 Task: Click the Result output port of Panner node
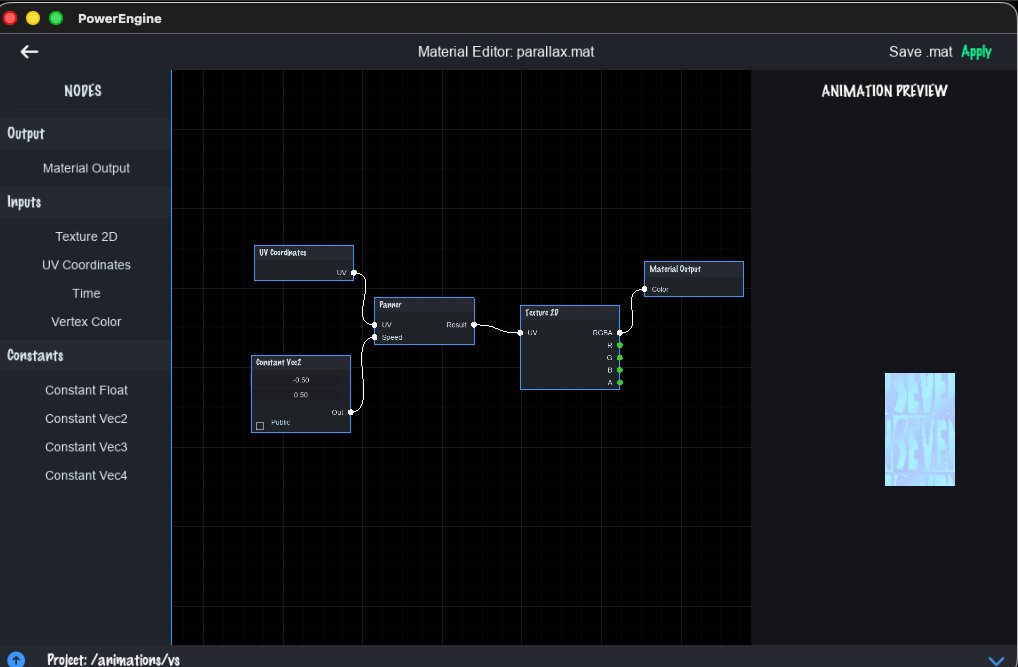(x=474, y=325)
